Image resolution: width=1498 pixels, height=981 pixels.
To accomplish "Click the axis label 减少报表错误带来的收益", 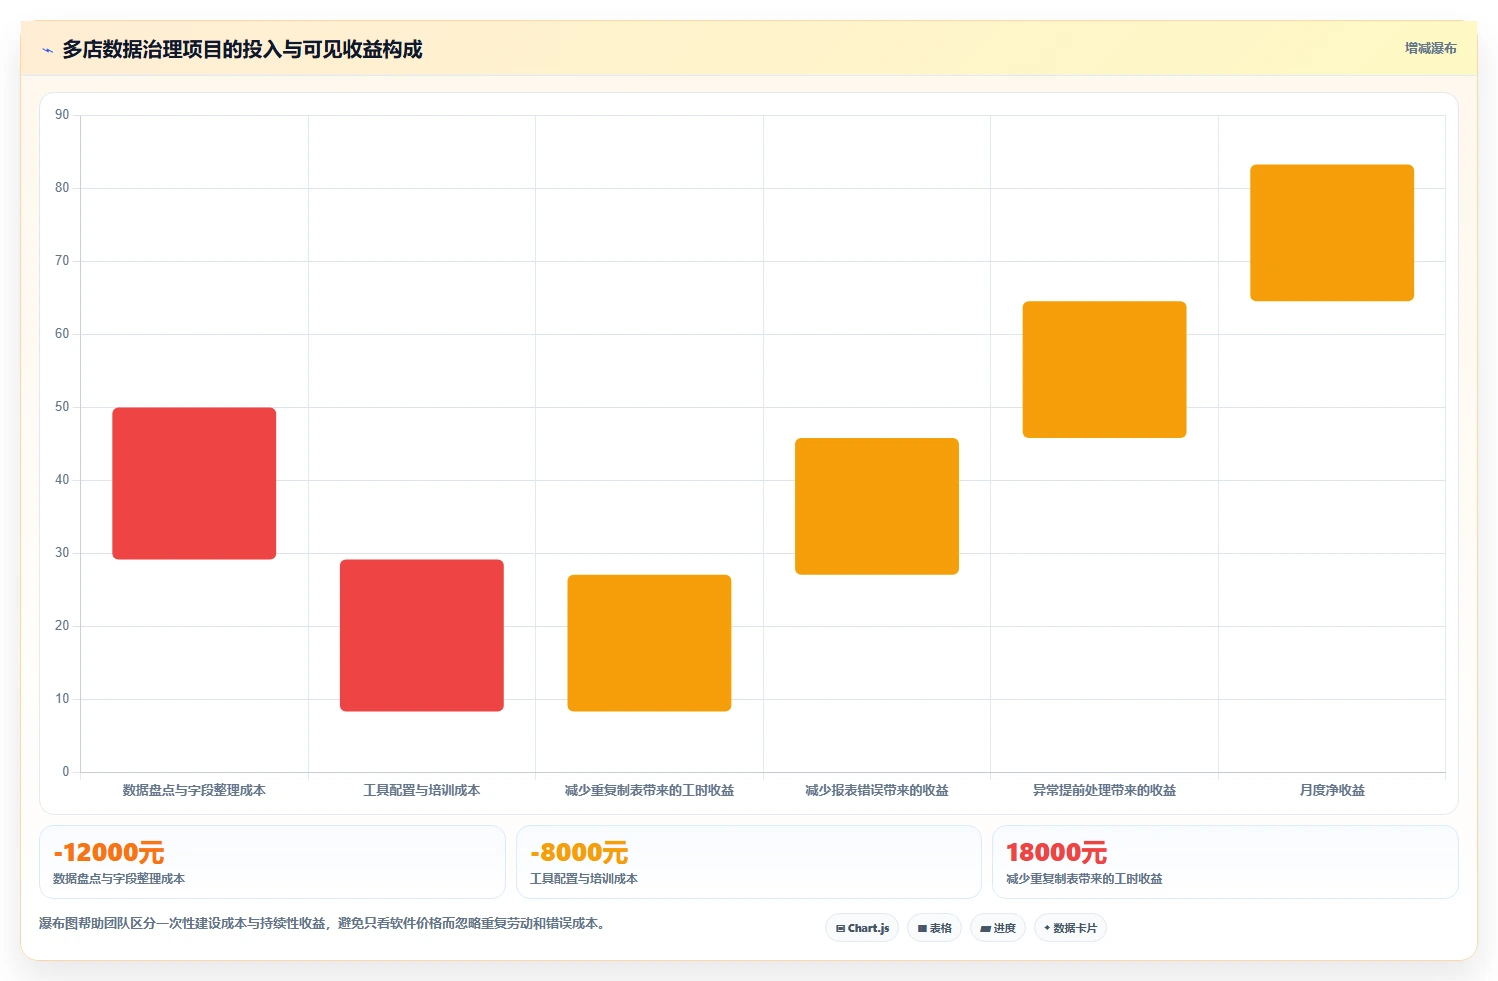I will [877, 790].
